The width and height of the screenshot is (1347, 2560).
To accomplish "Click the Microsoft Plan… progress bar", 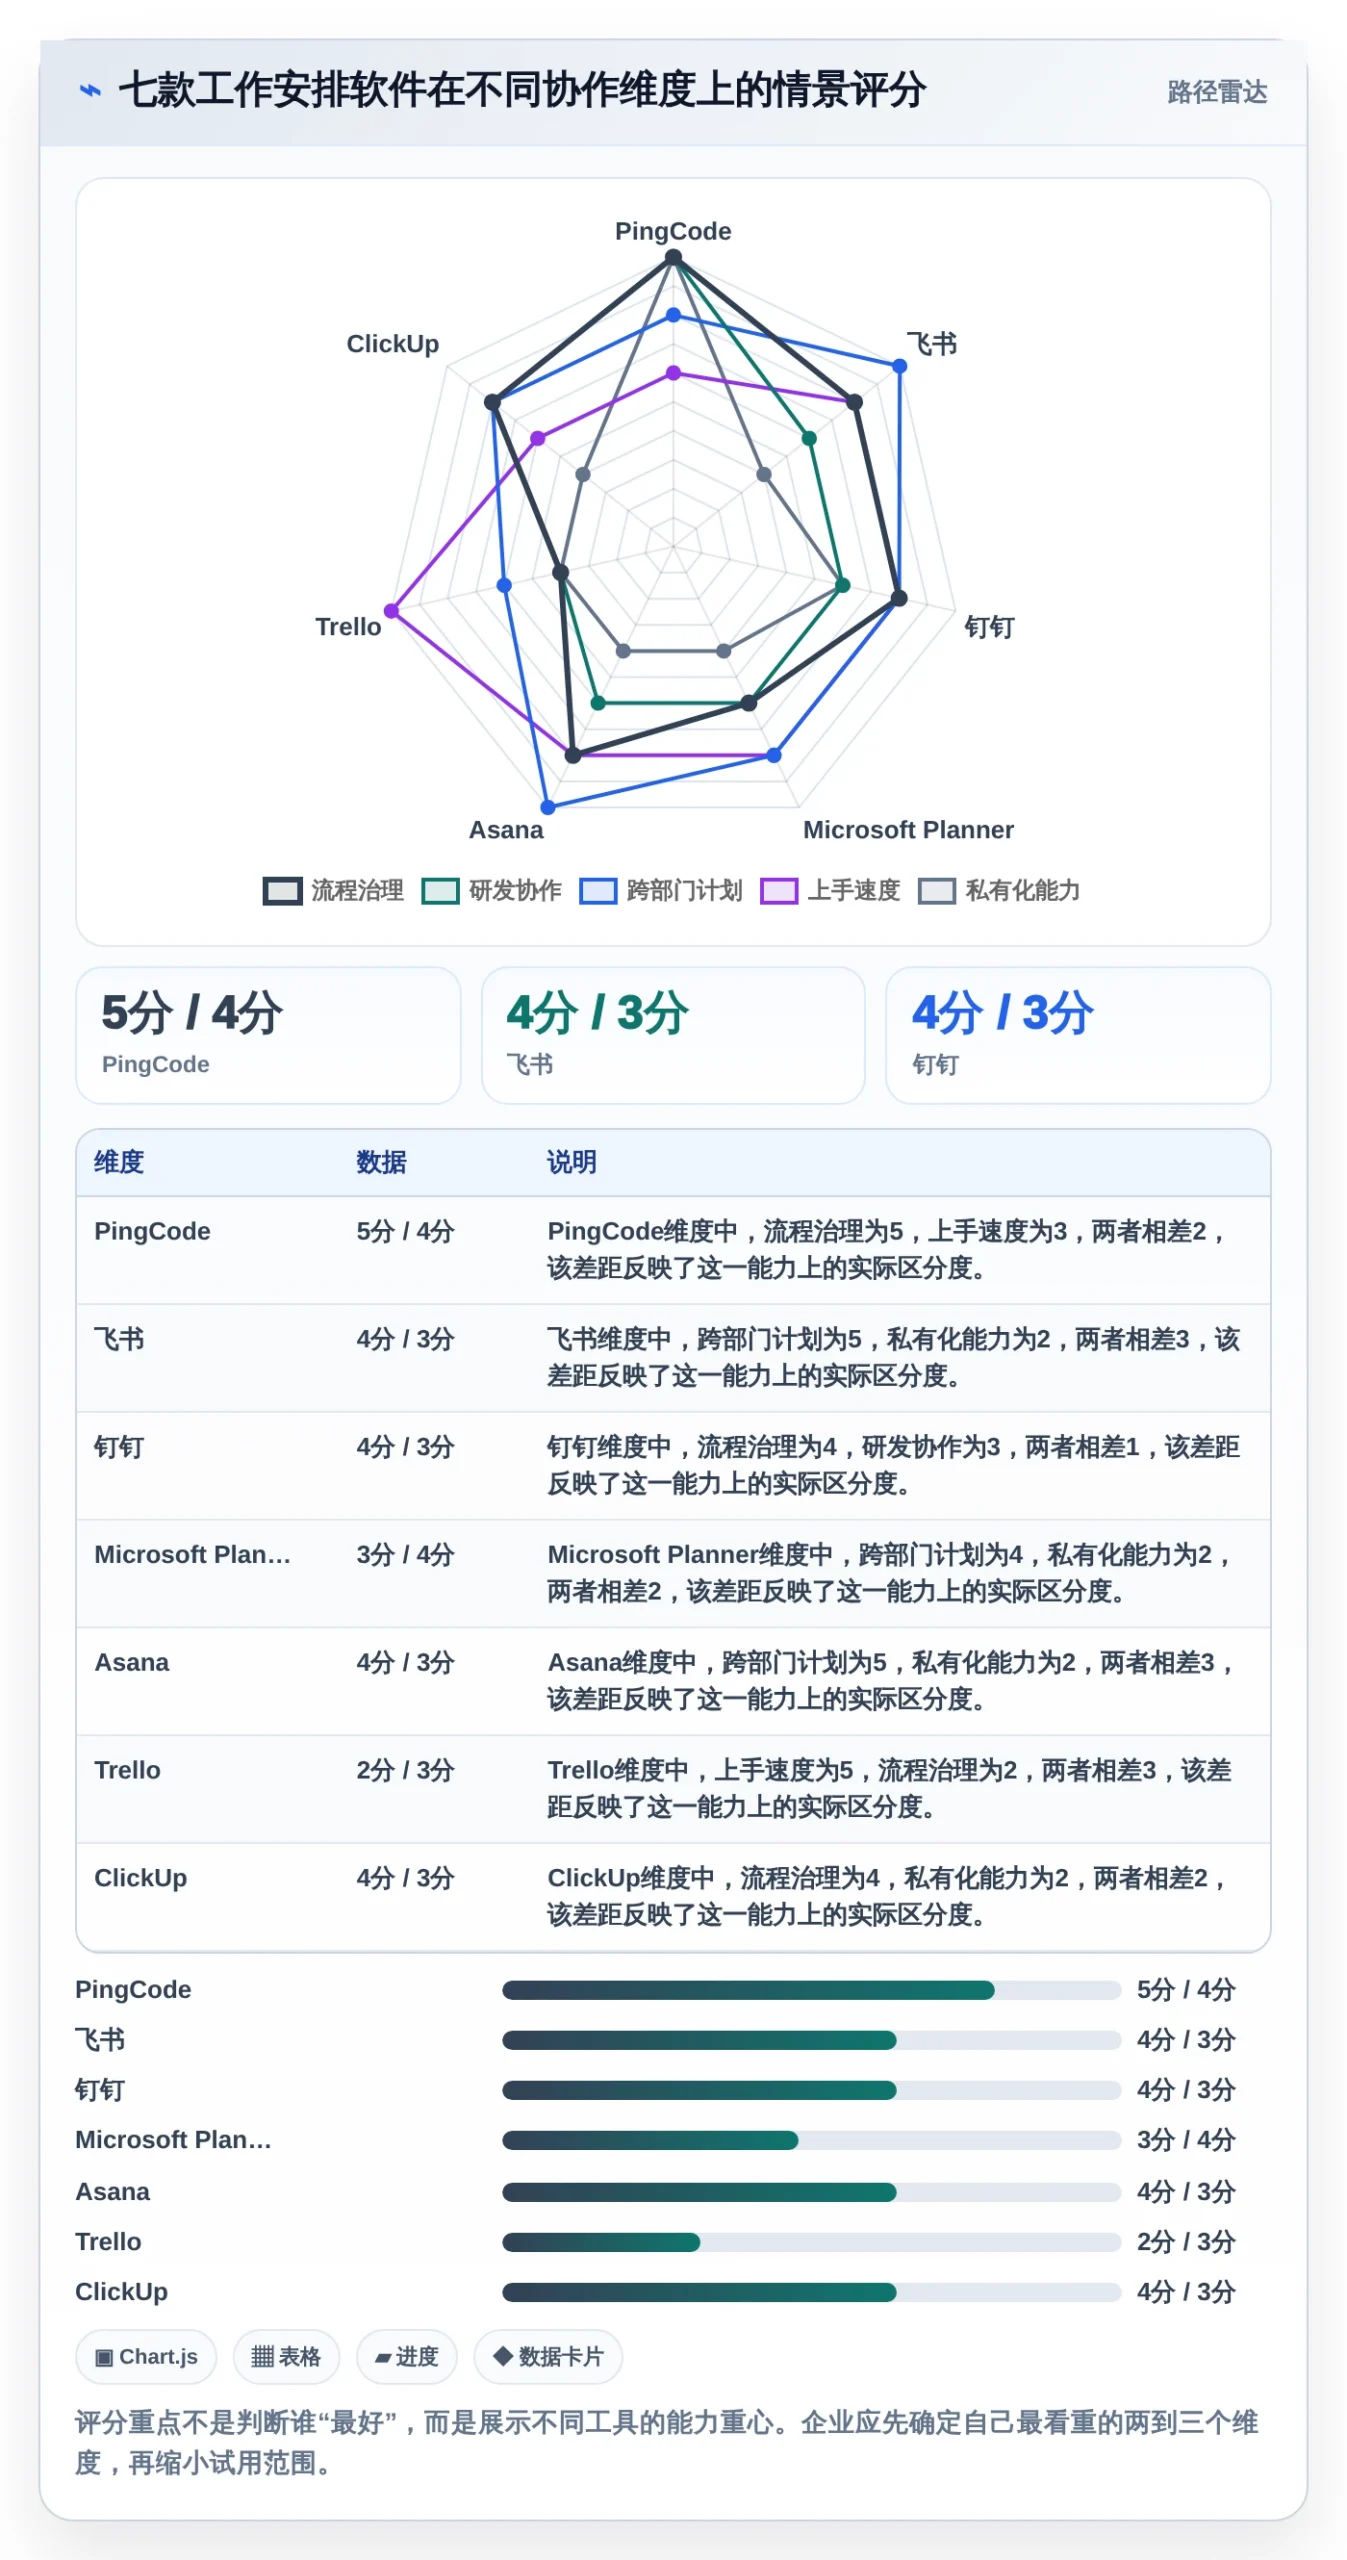I will coord(811,2140).
